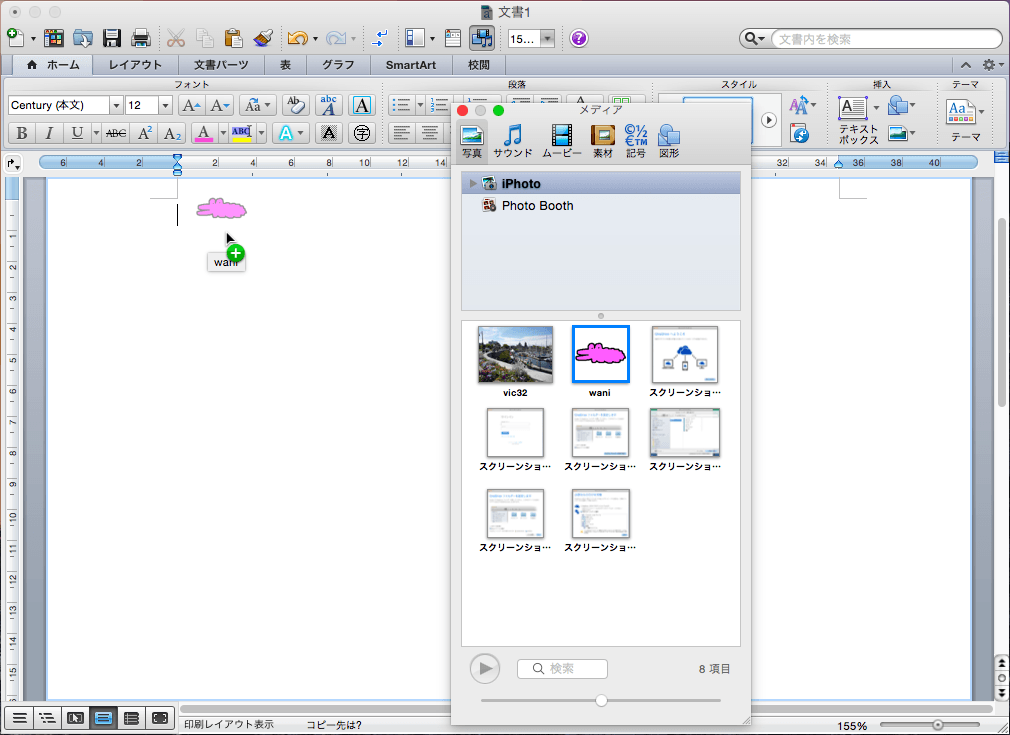
Task: Toggle subscript formatting
Action: (x=172, y=133)
